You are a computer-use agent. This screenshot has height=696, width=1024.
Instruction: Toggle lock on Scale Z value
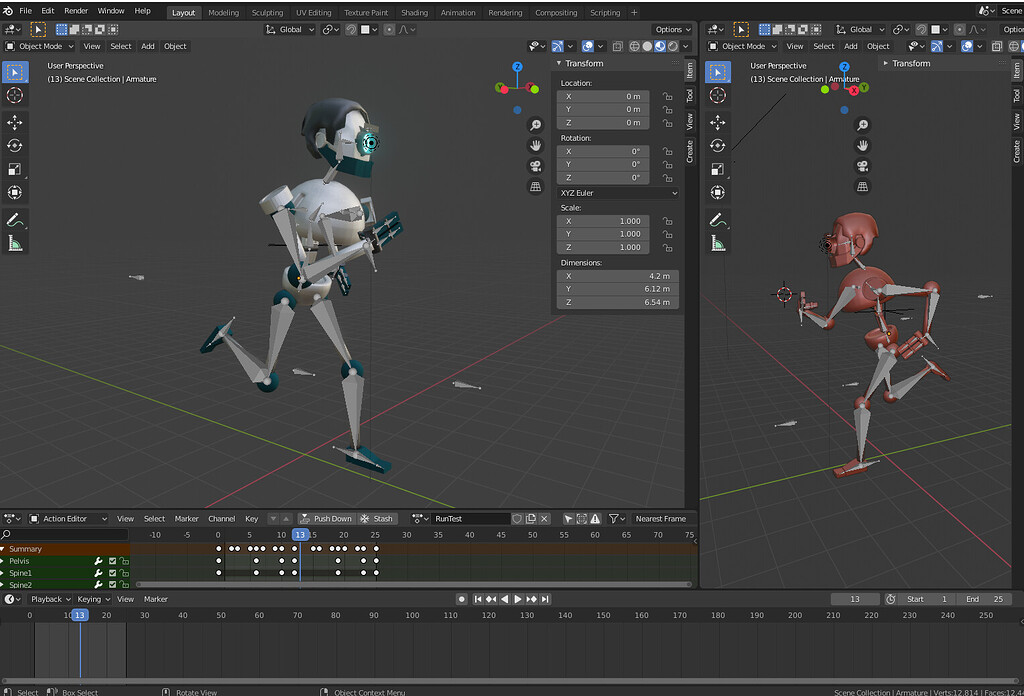point(667,247)
